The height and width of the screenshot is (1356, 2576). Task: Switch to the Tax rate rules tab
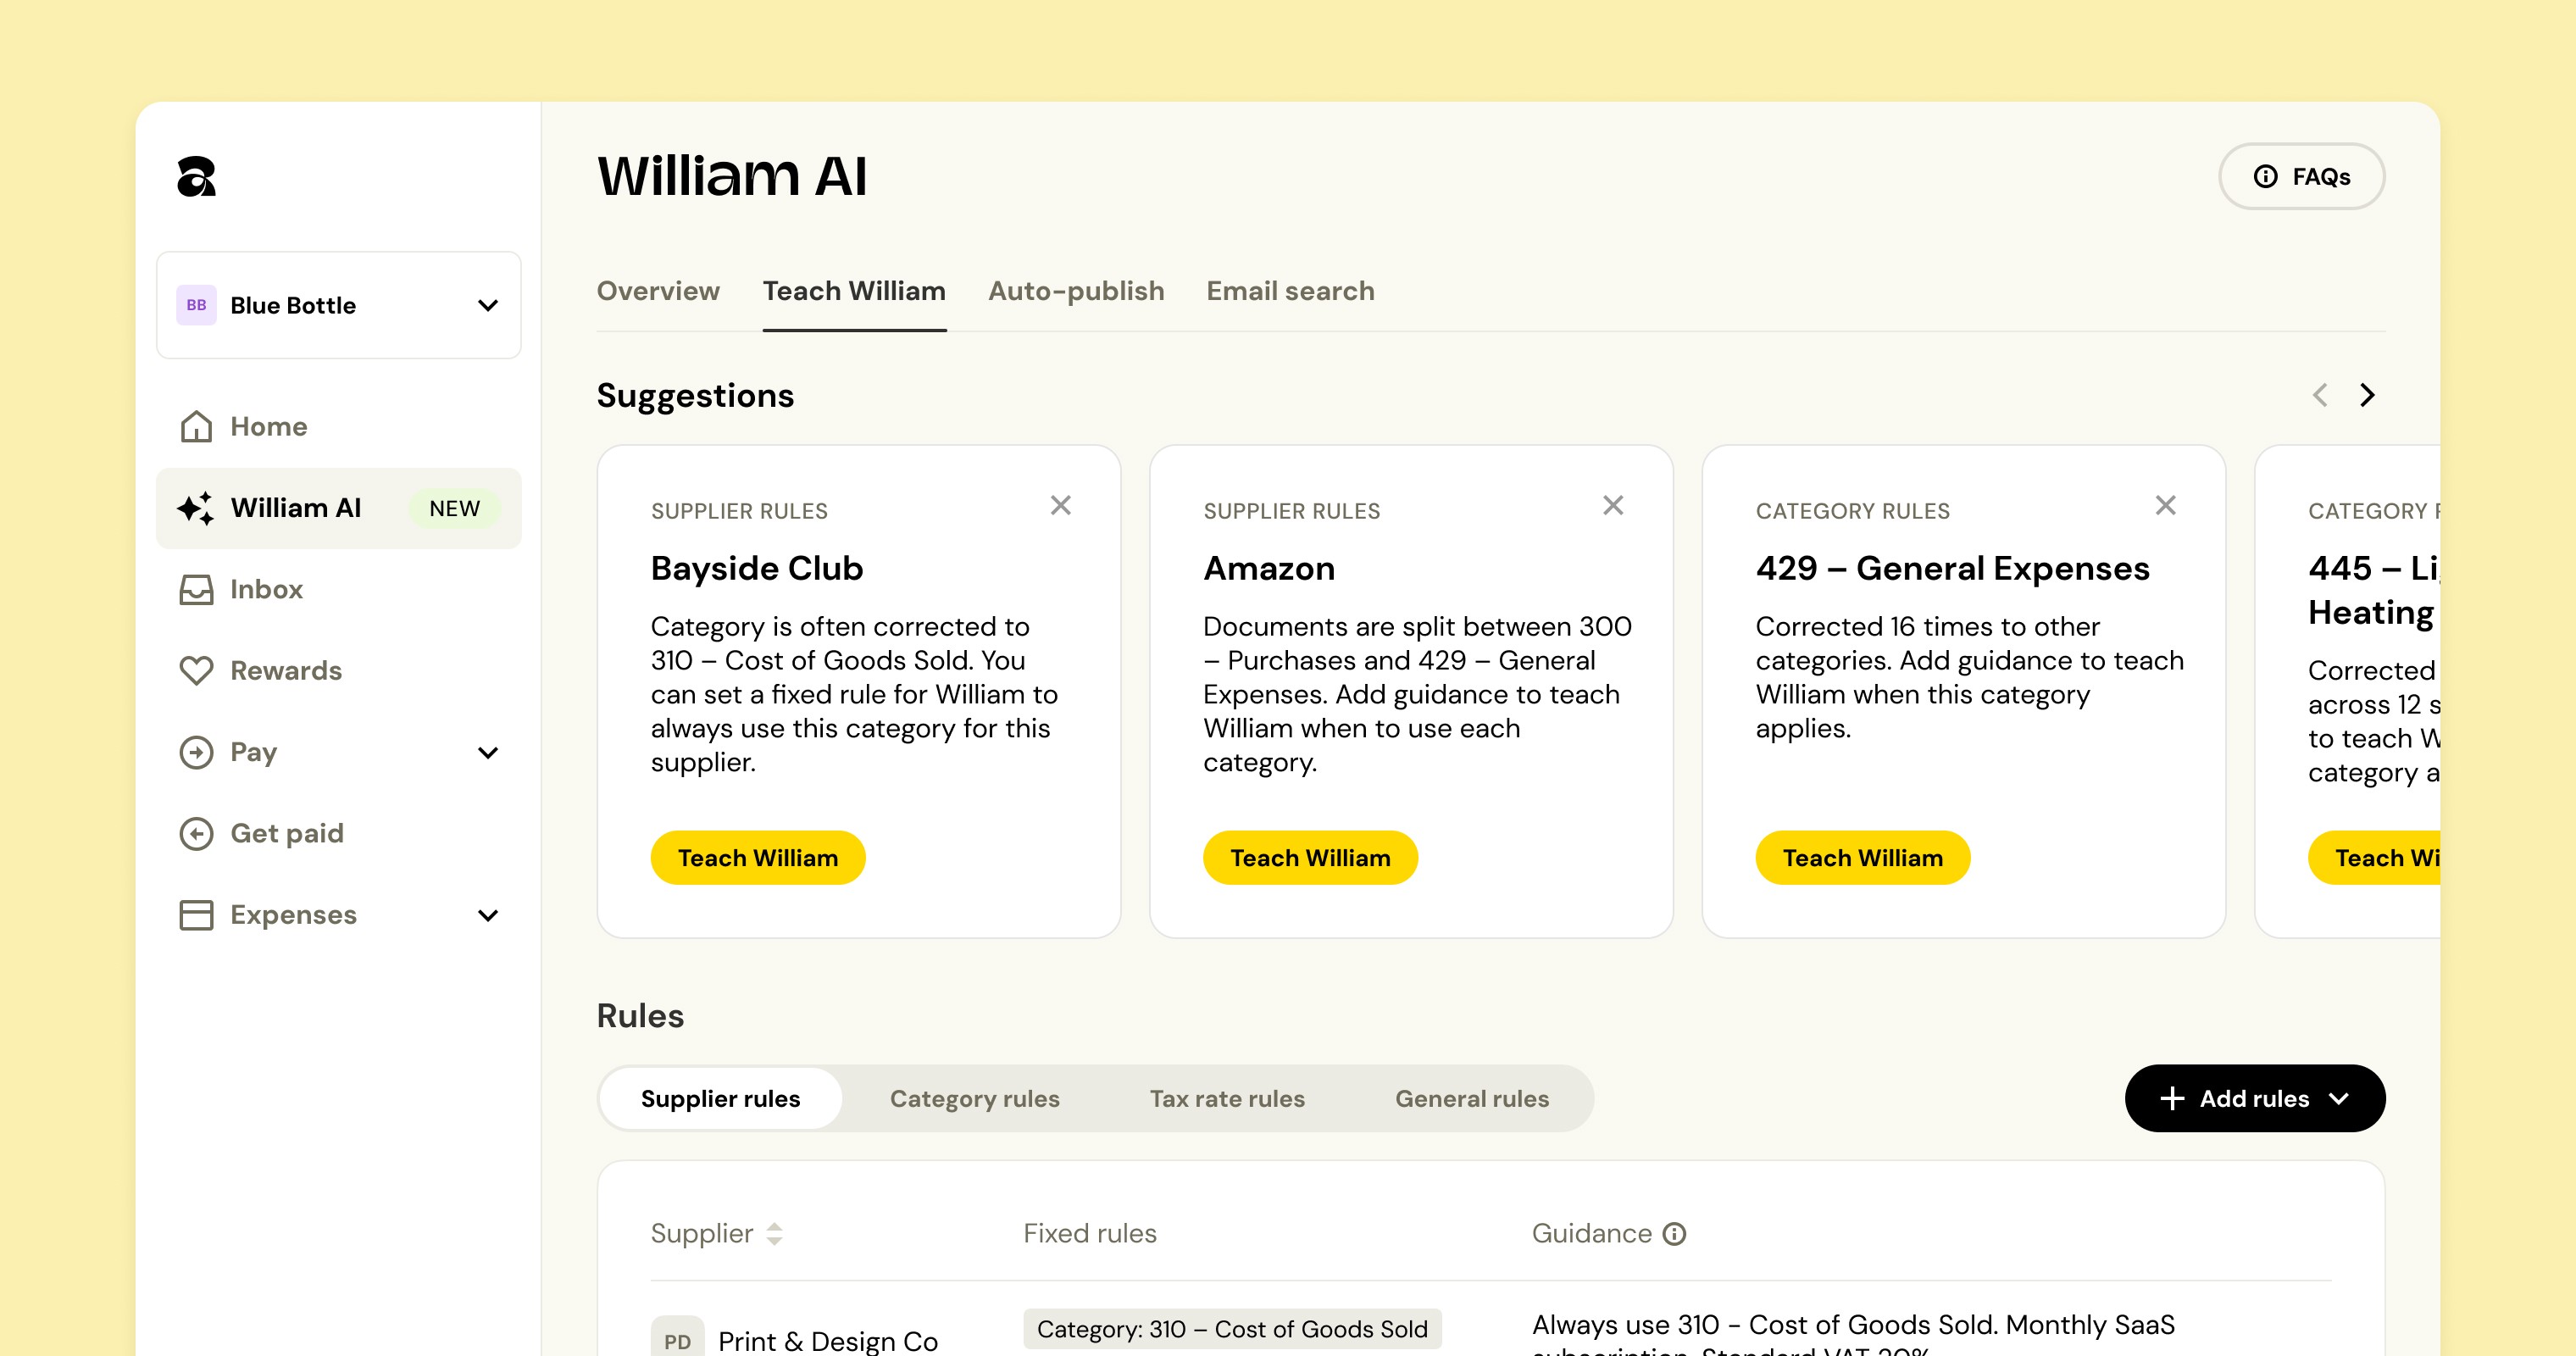coord(1227,1099)
